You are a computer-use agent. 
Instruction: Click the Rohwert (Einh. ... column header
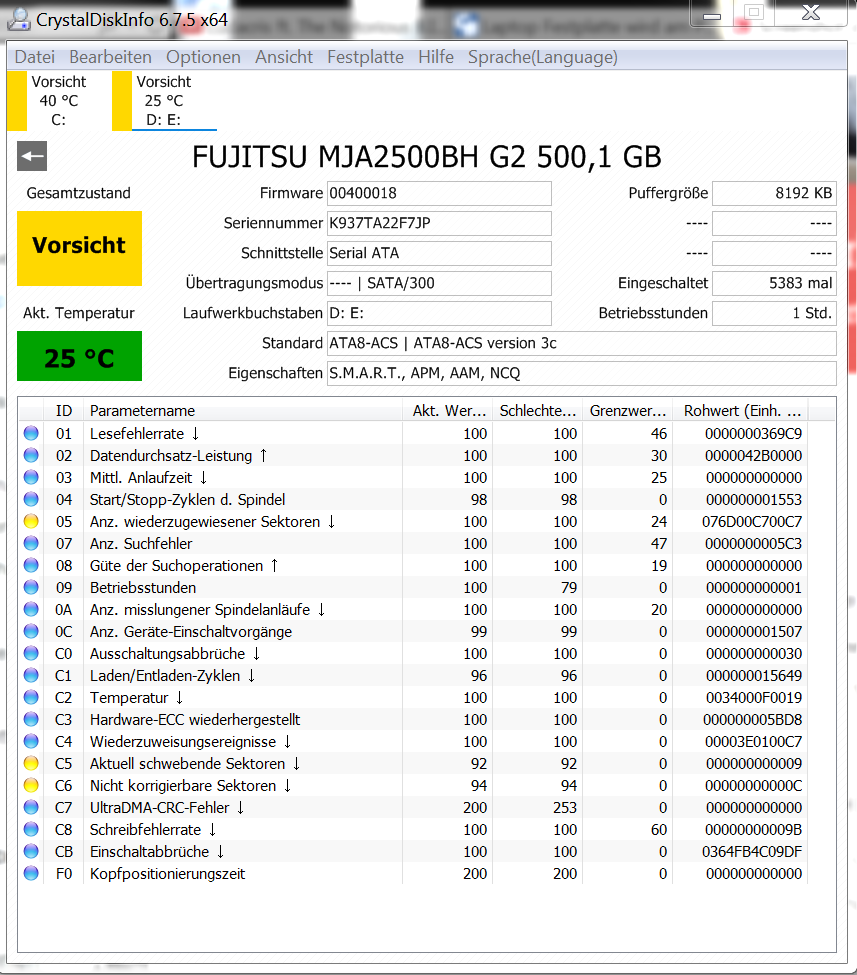[741, 410]
